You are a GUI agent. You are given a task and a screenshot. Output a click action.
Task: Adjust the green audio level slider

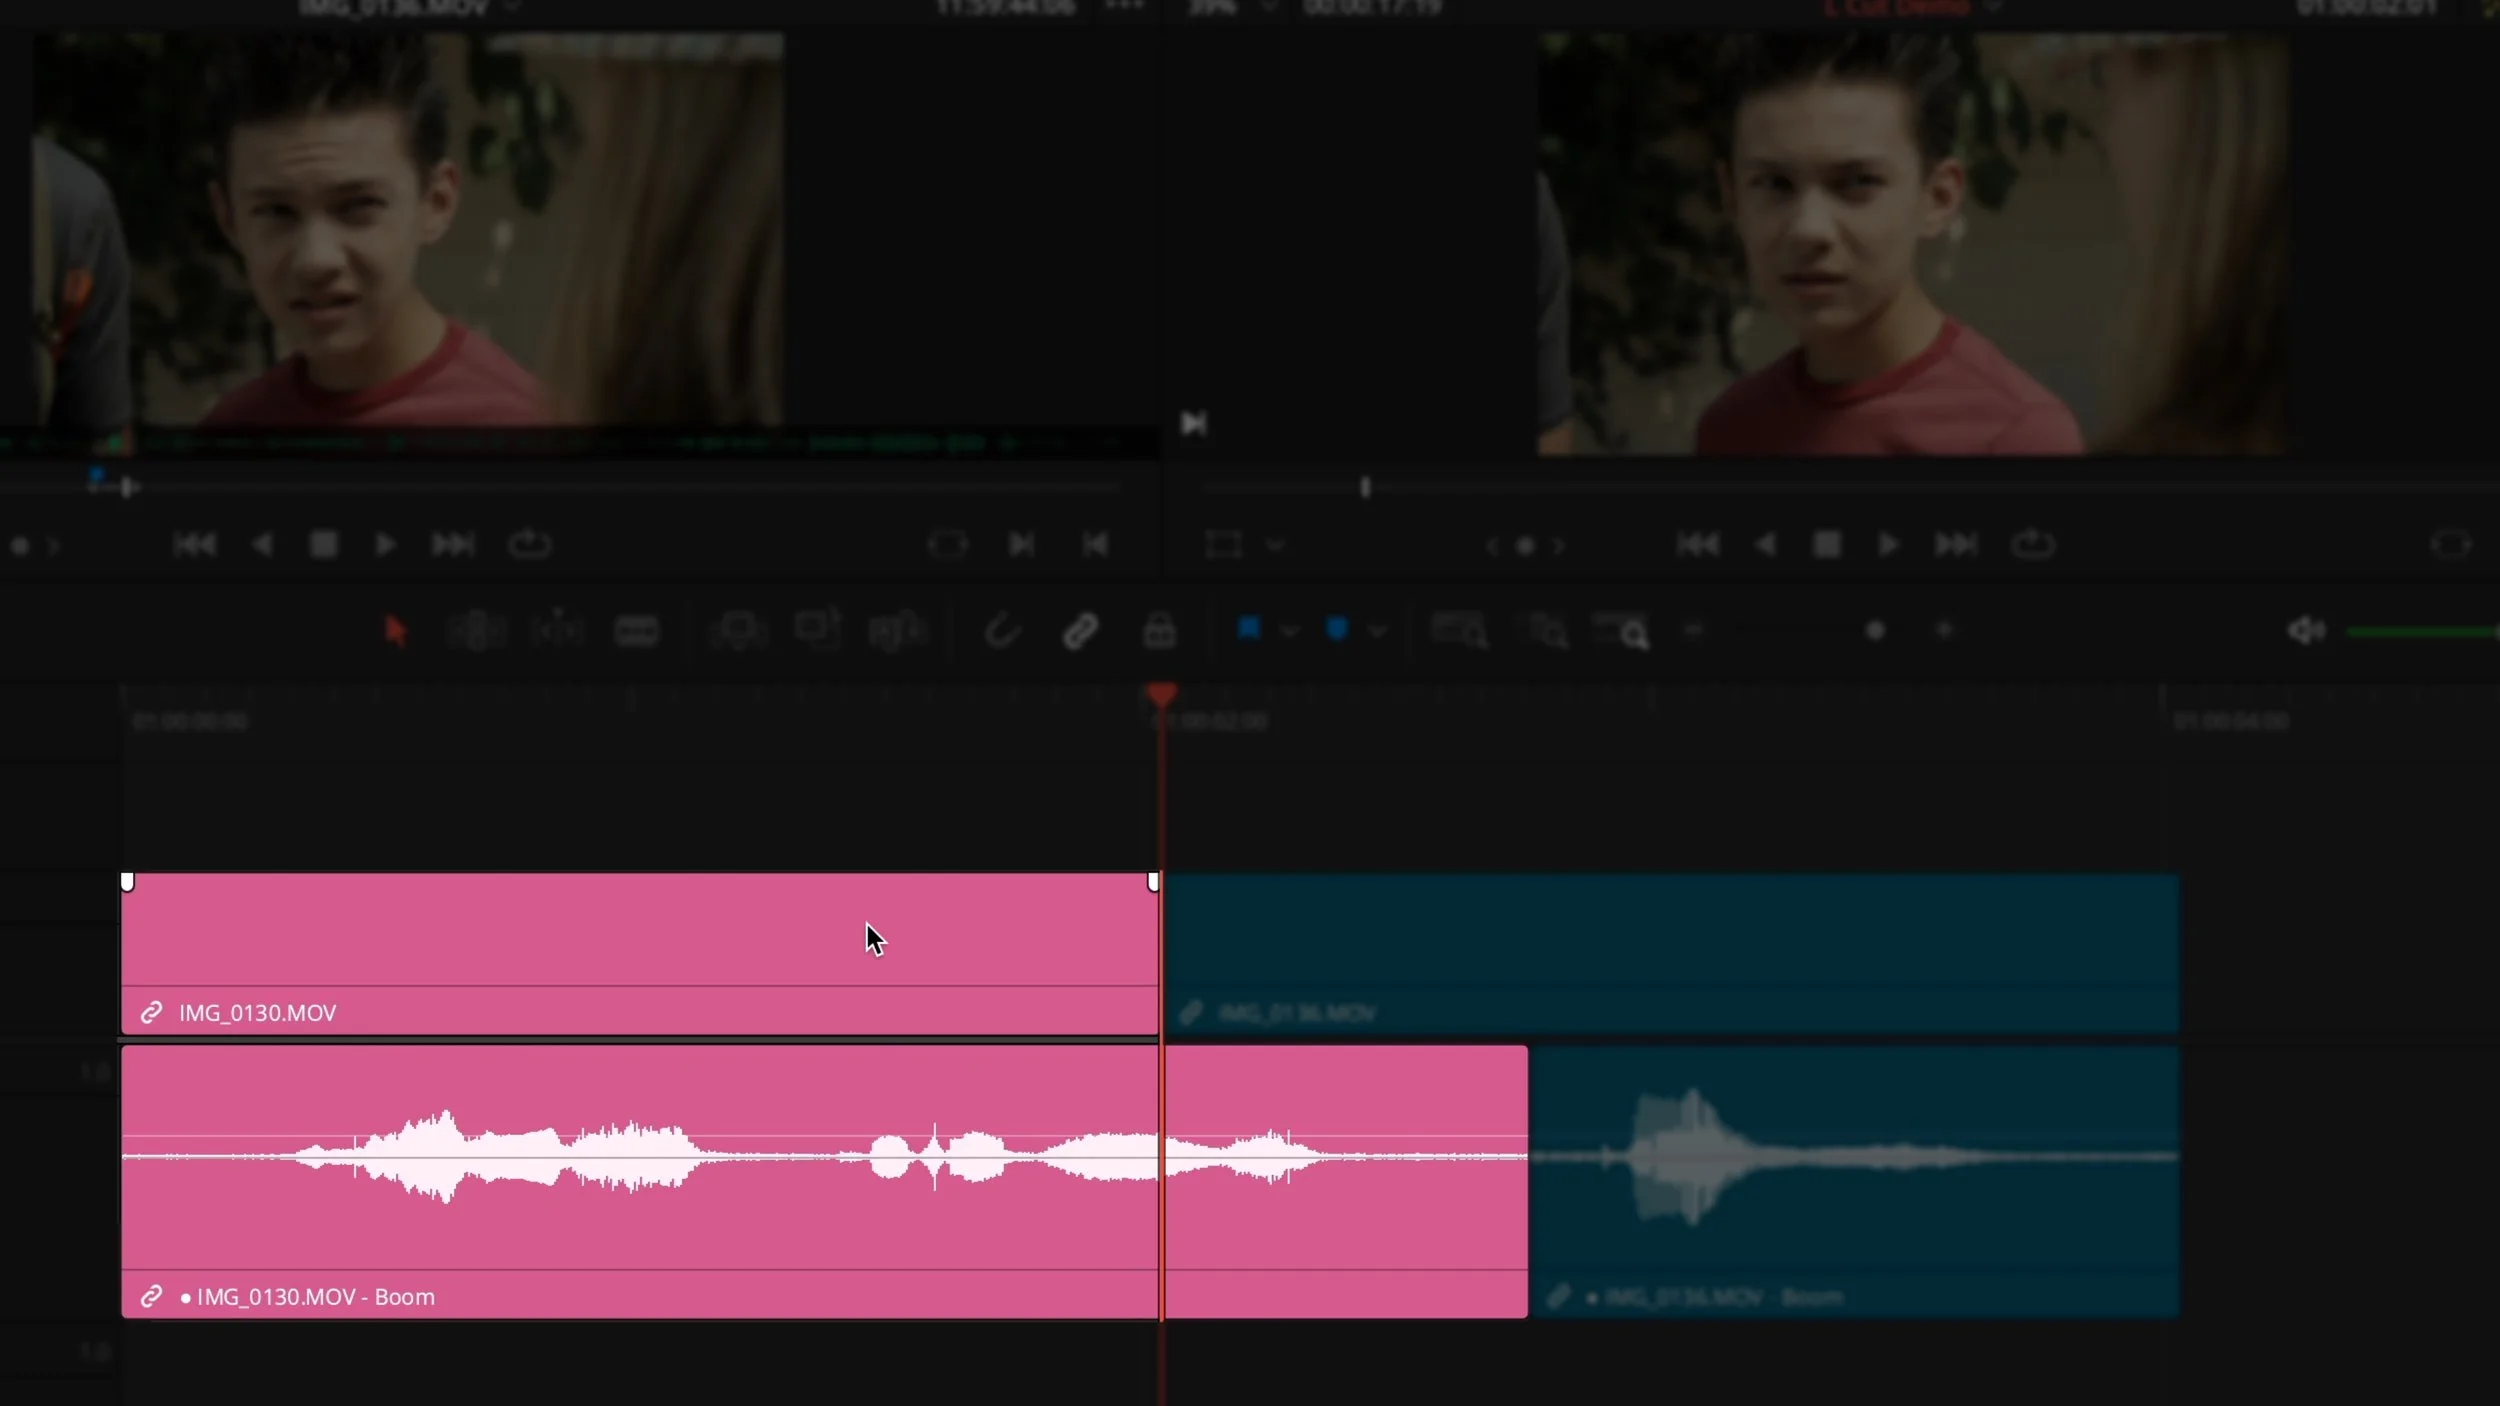2420,630
